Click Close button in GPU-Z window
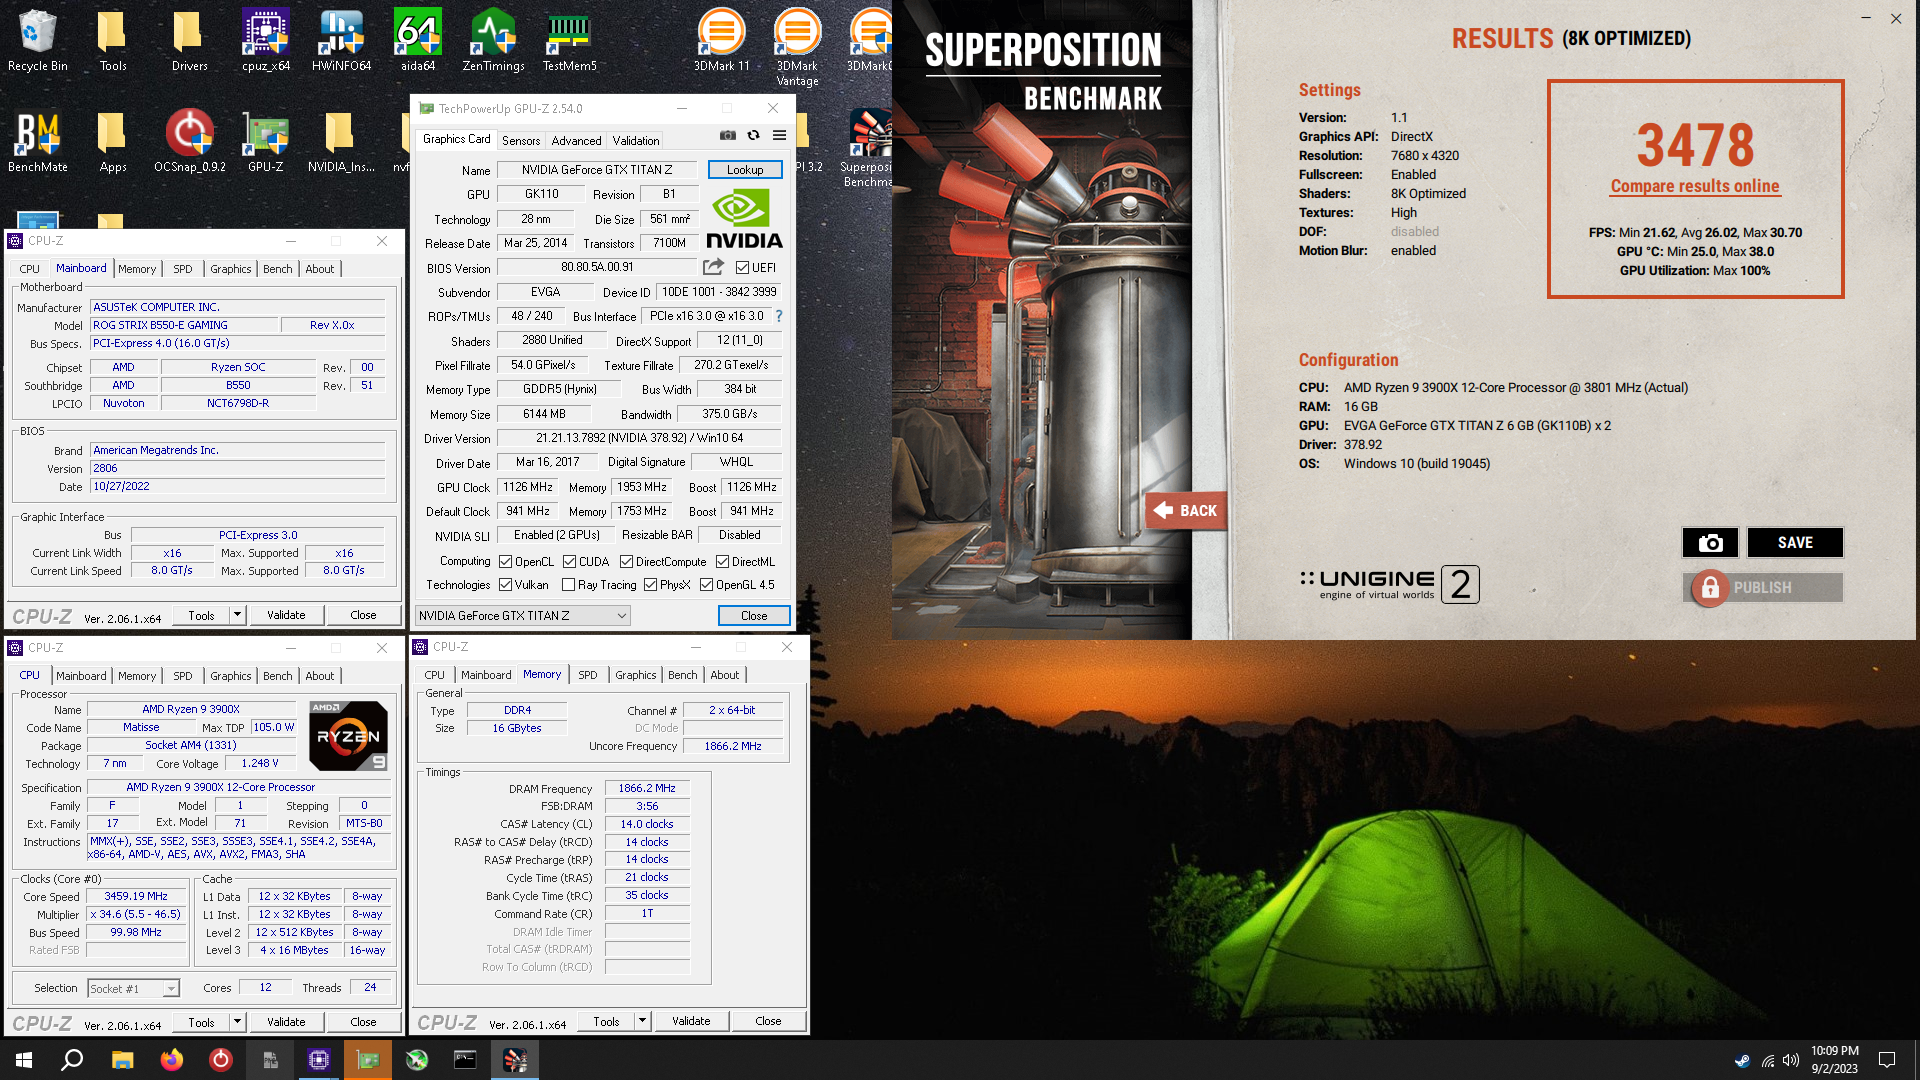 (x=754, y=616)
